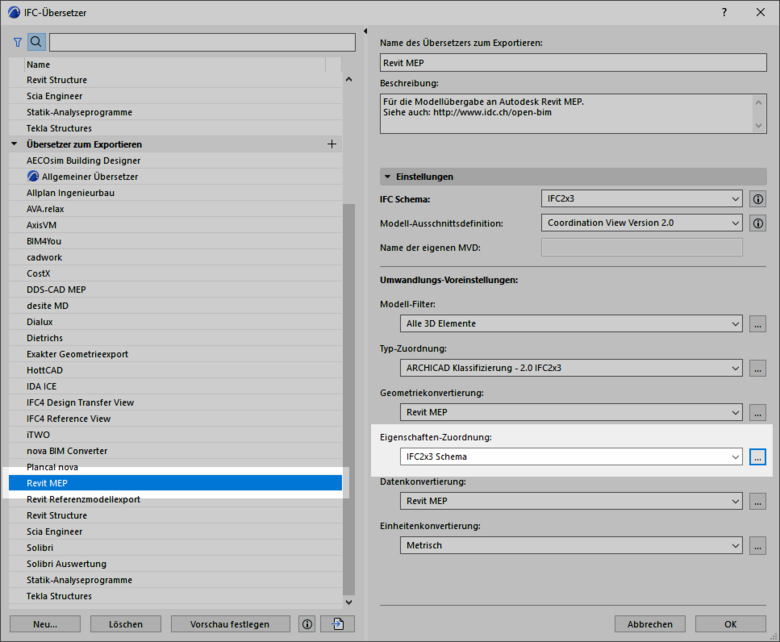This screenshot has height=642, width=780.
Task: Click the translator search input field
Action: pos(202,42)
